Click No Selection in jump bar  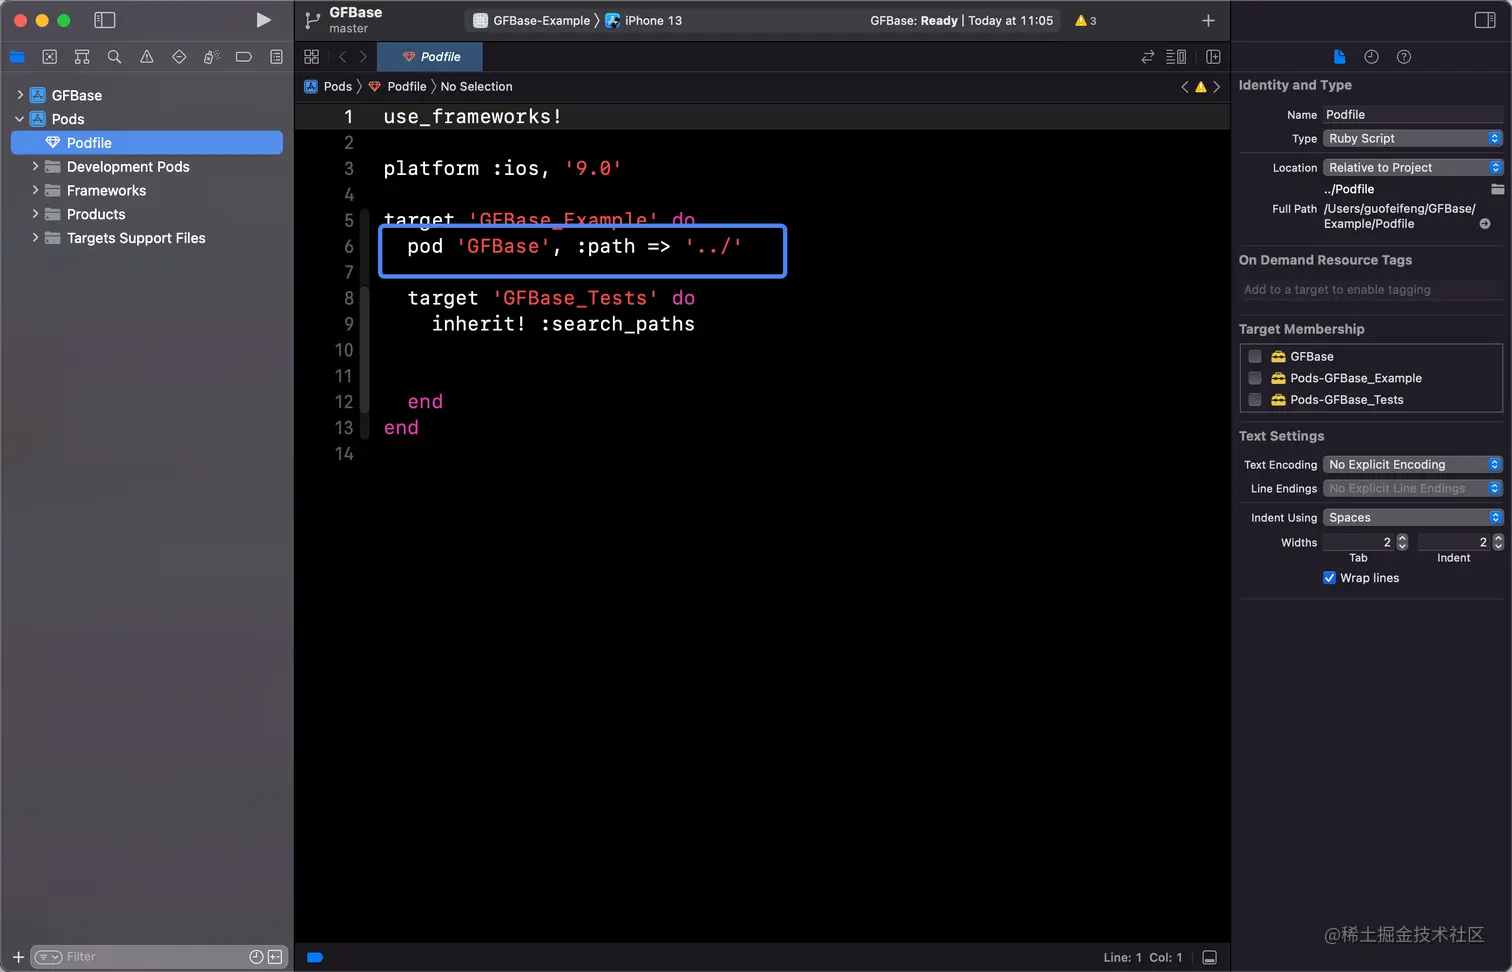[476, 87]
